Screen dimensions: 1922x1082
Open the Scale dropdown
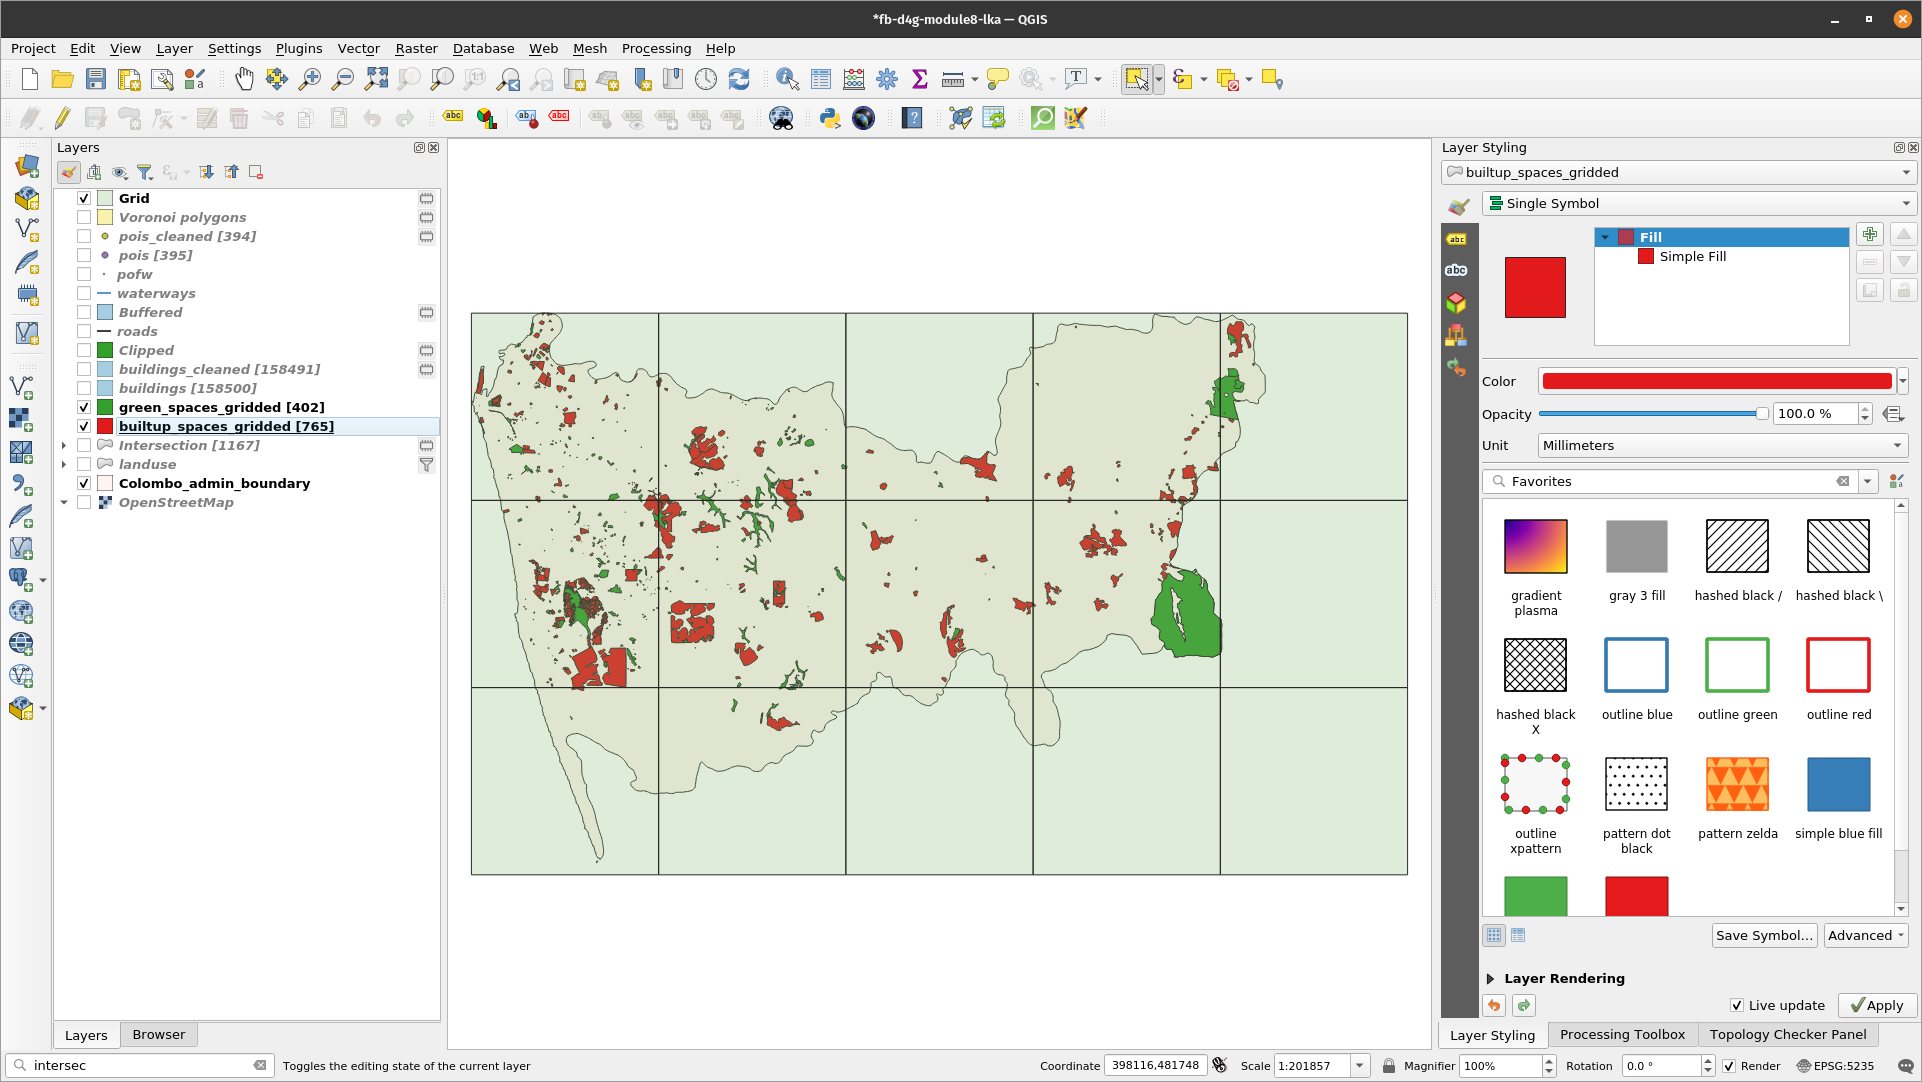[1360, 1066]
